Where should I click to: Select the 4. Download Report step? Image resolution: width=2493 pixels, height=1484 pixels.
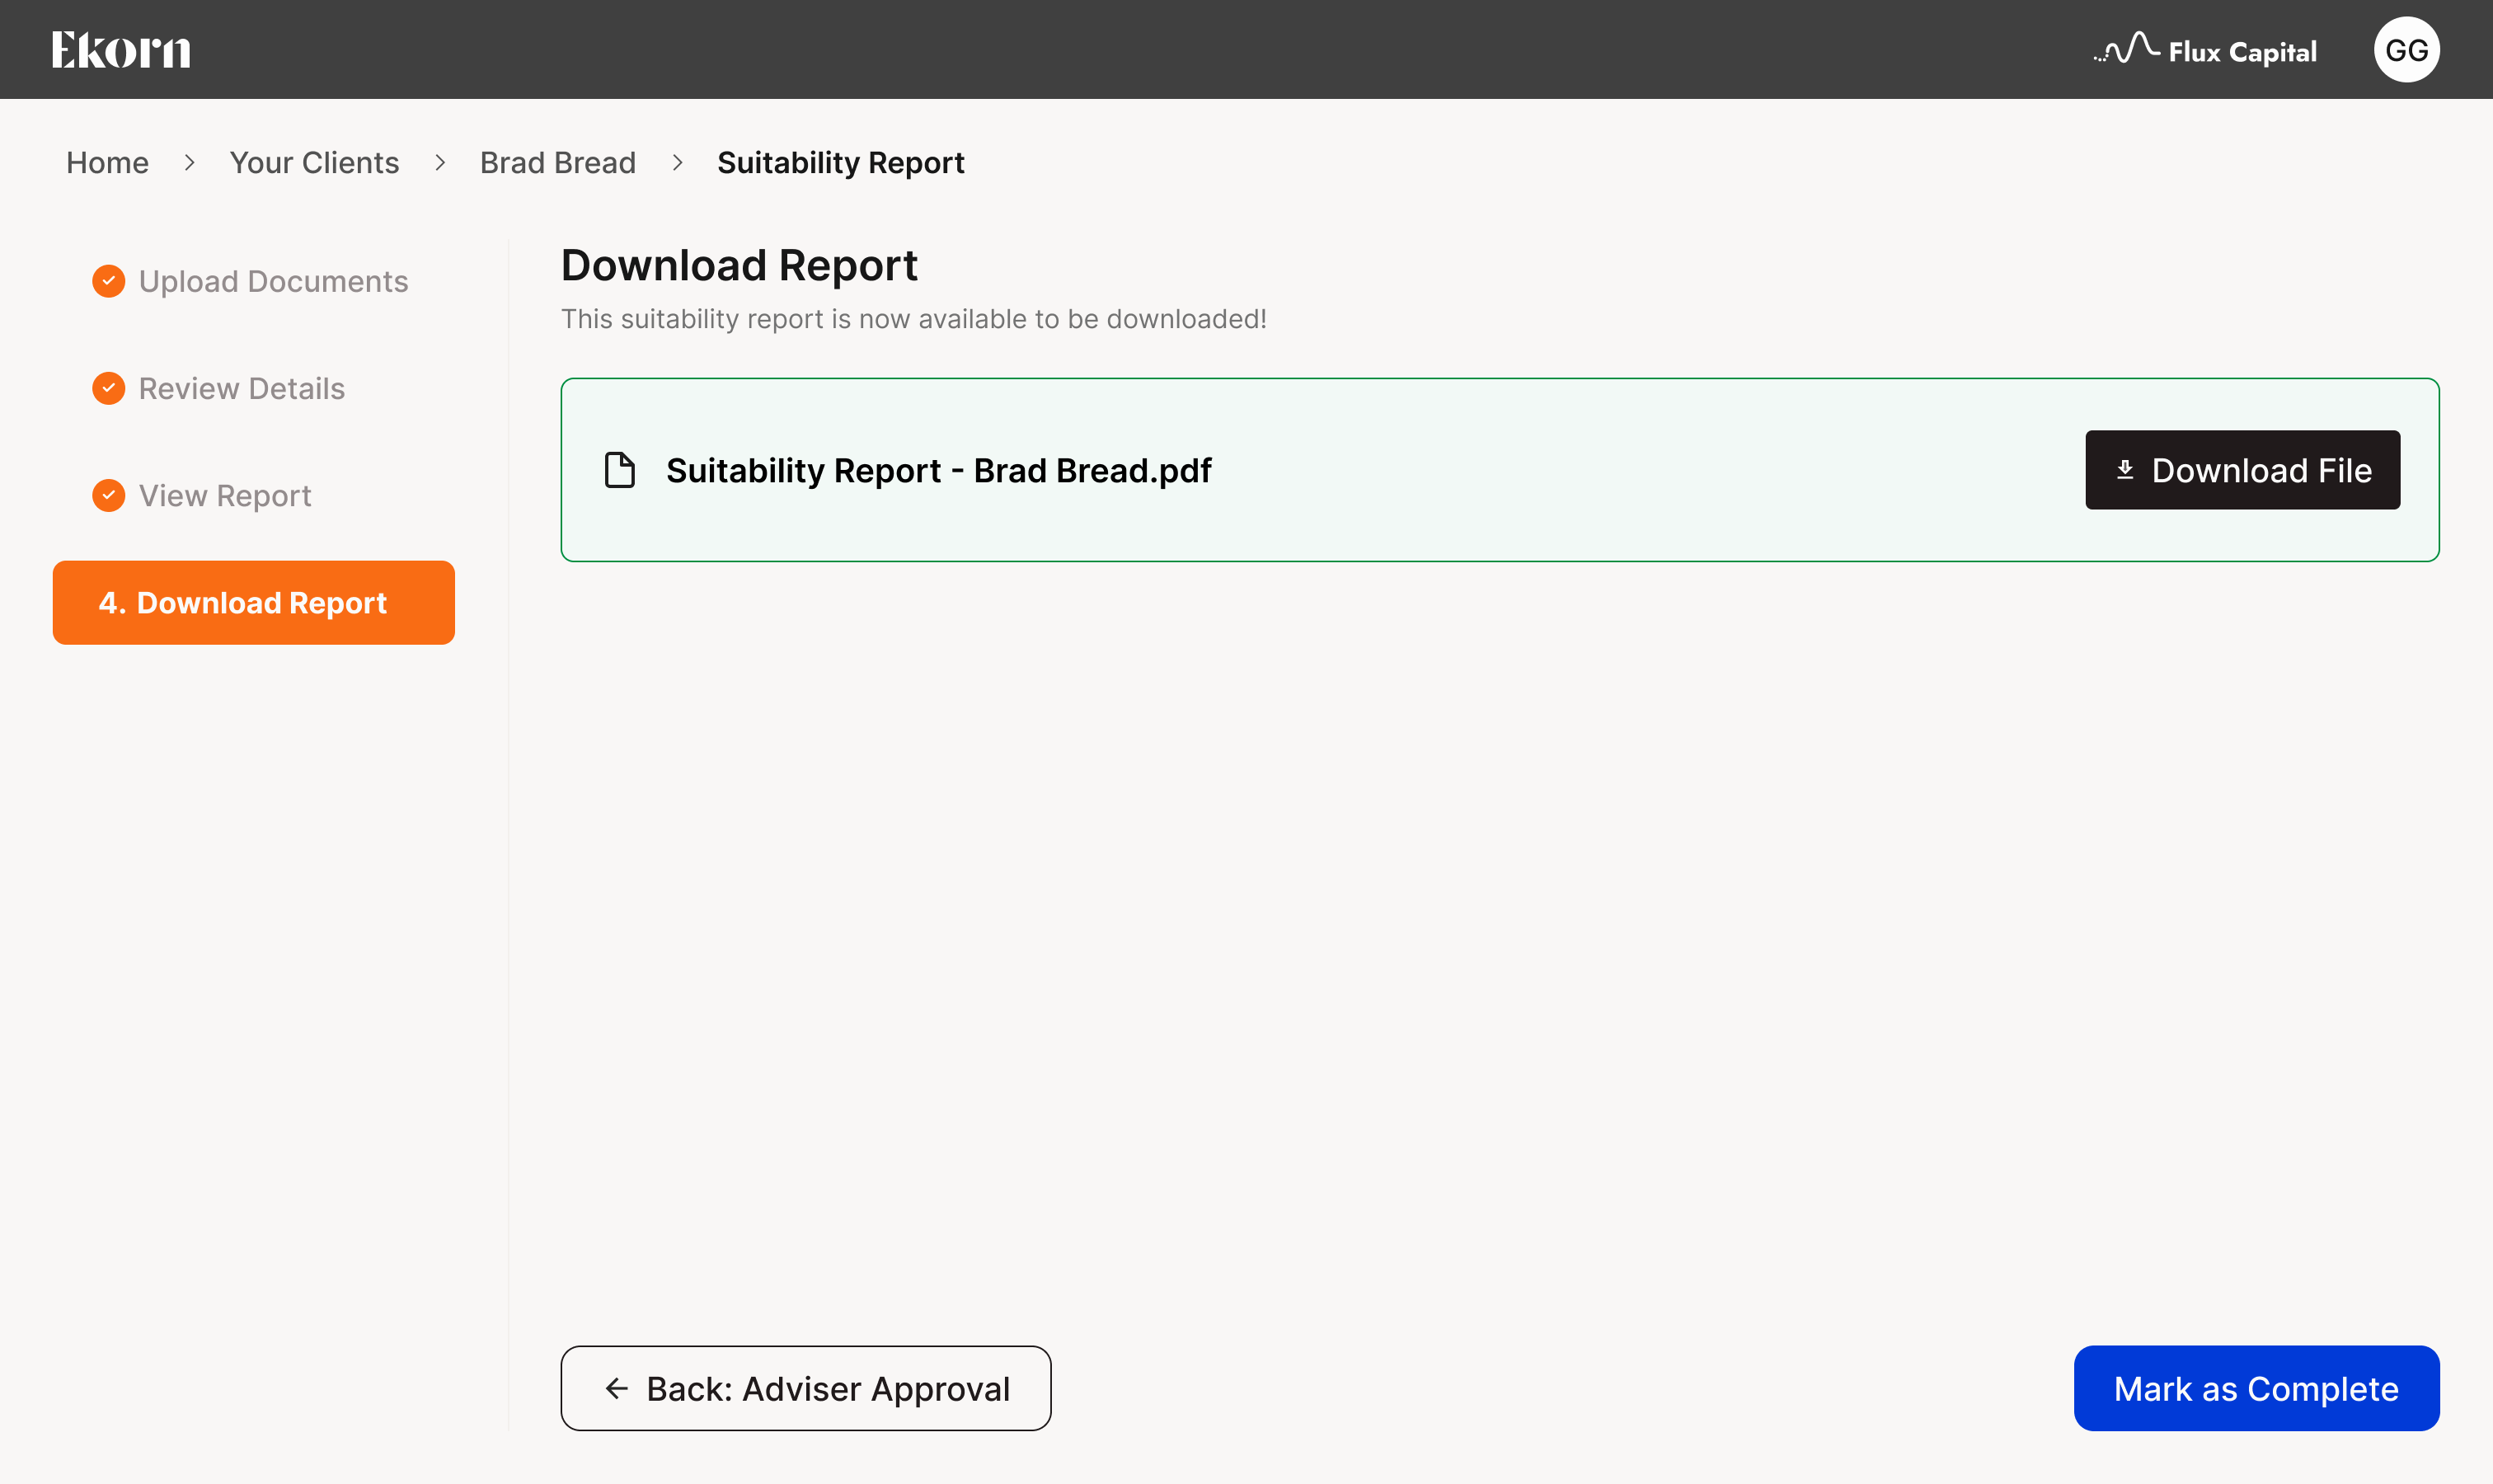(254, 602)
